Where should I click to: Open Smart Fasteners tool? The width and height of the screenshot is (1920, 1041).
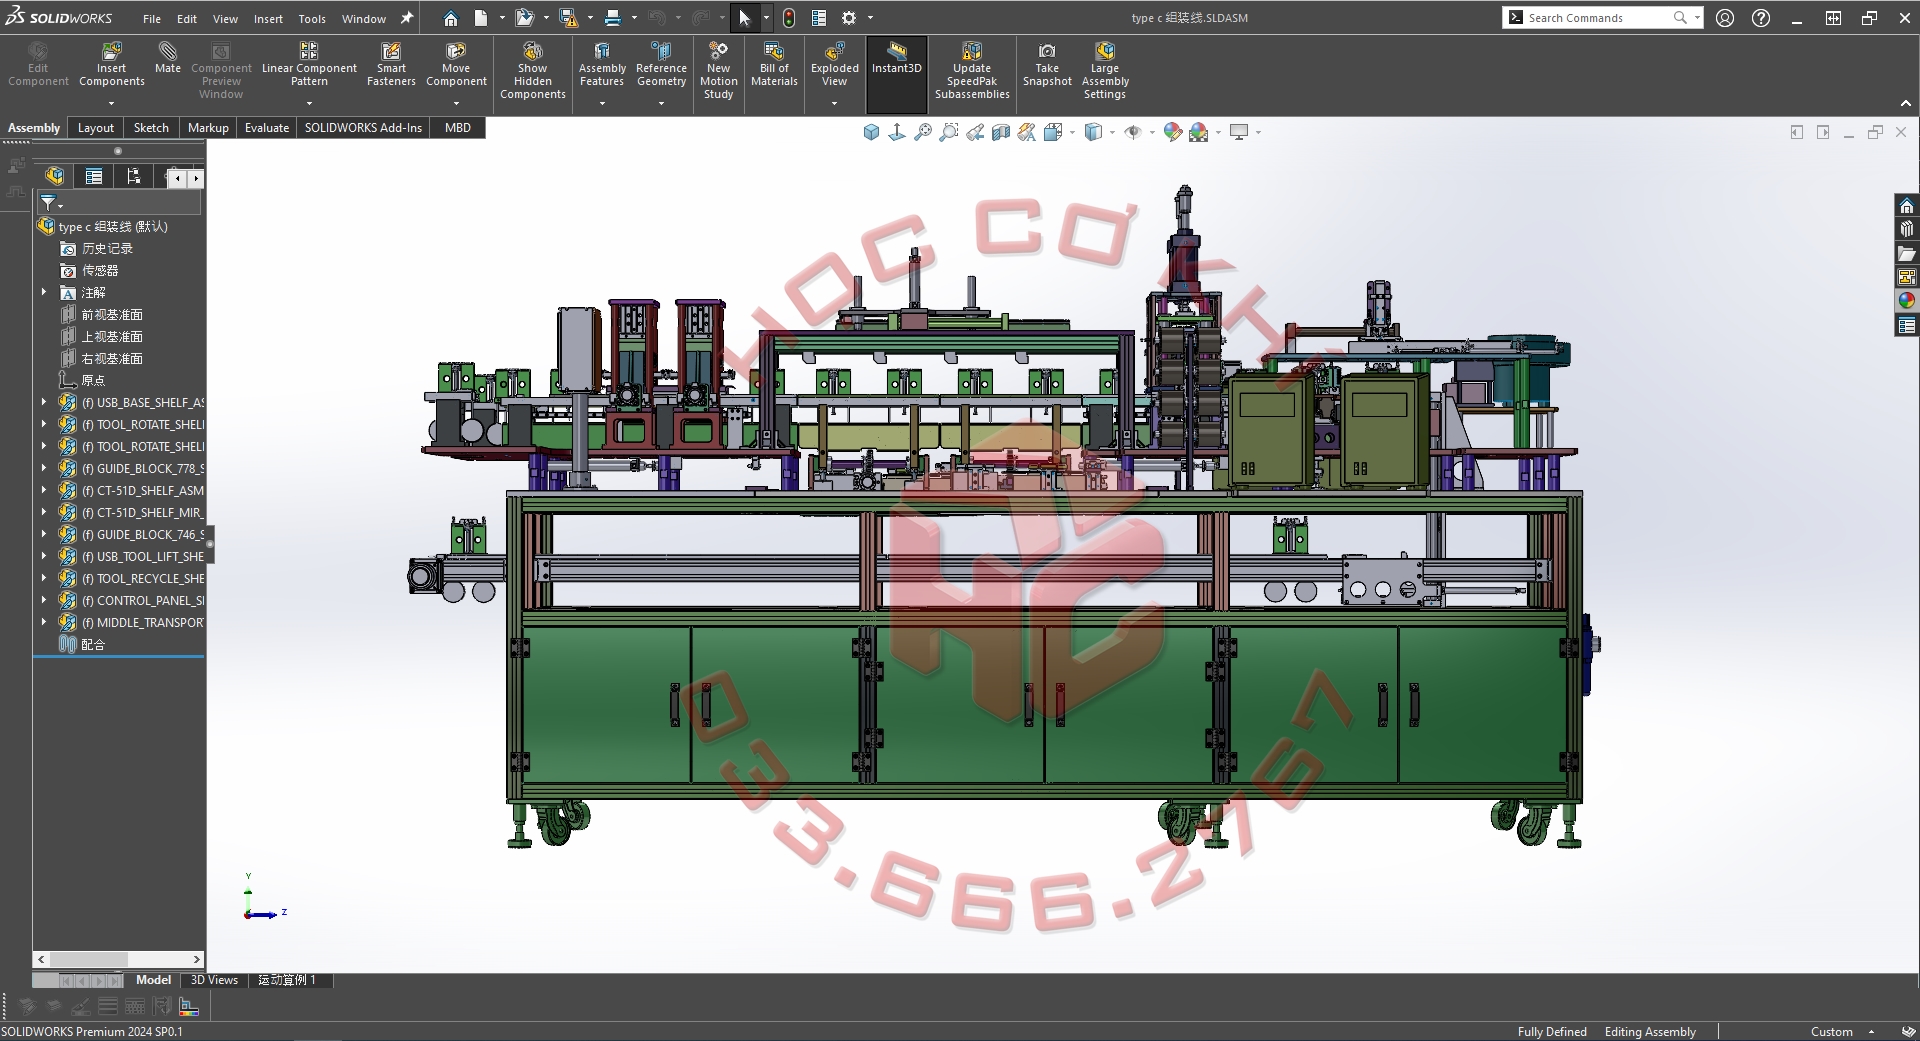(391, 65)
